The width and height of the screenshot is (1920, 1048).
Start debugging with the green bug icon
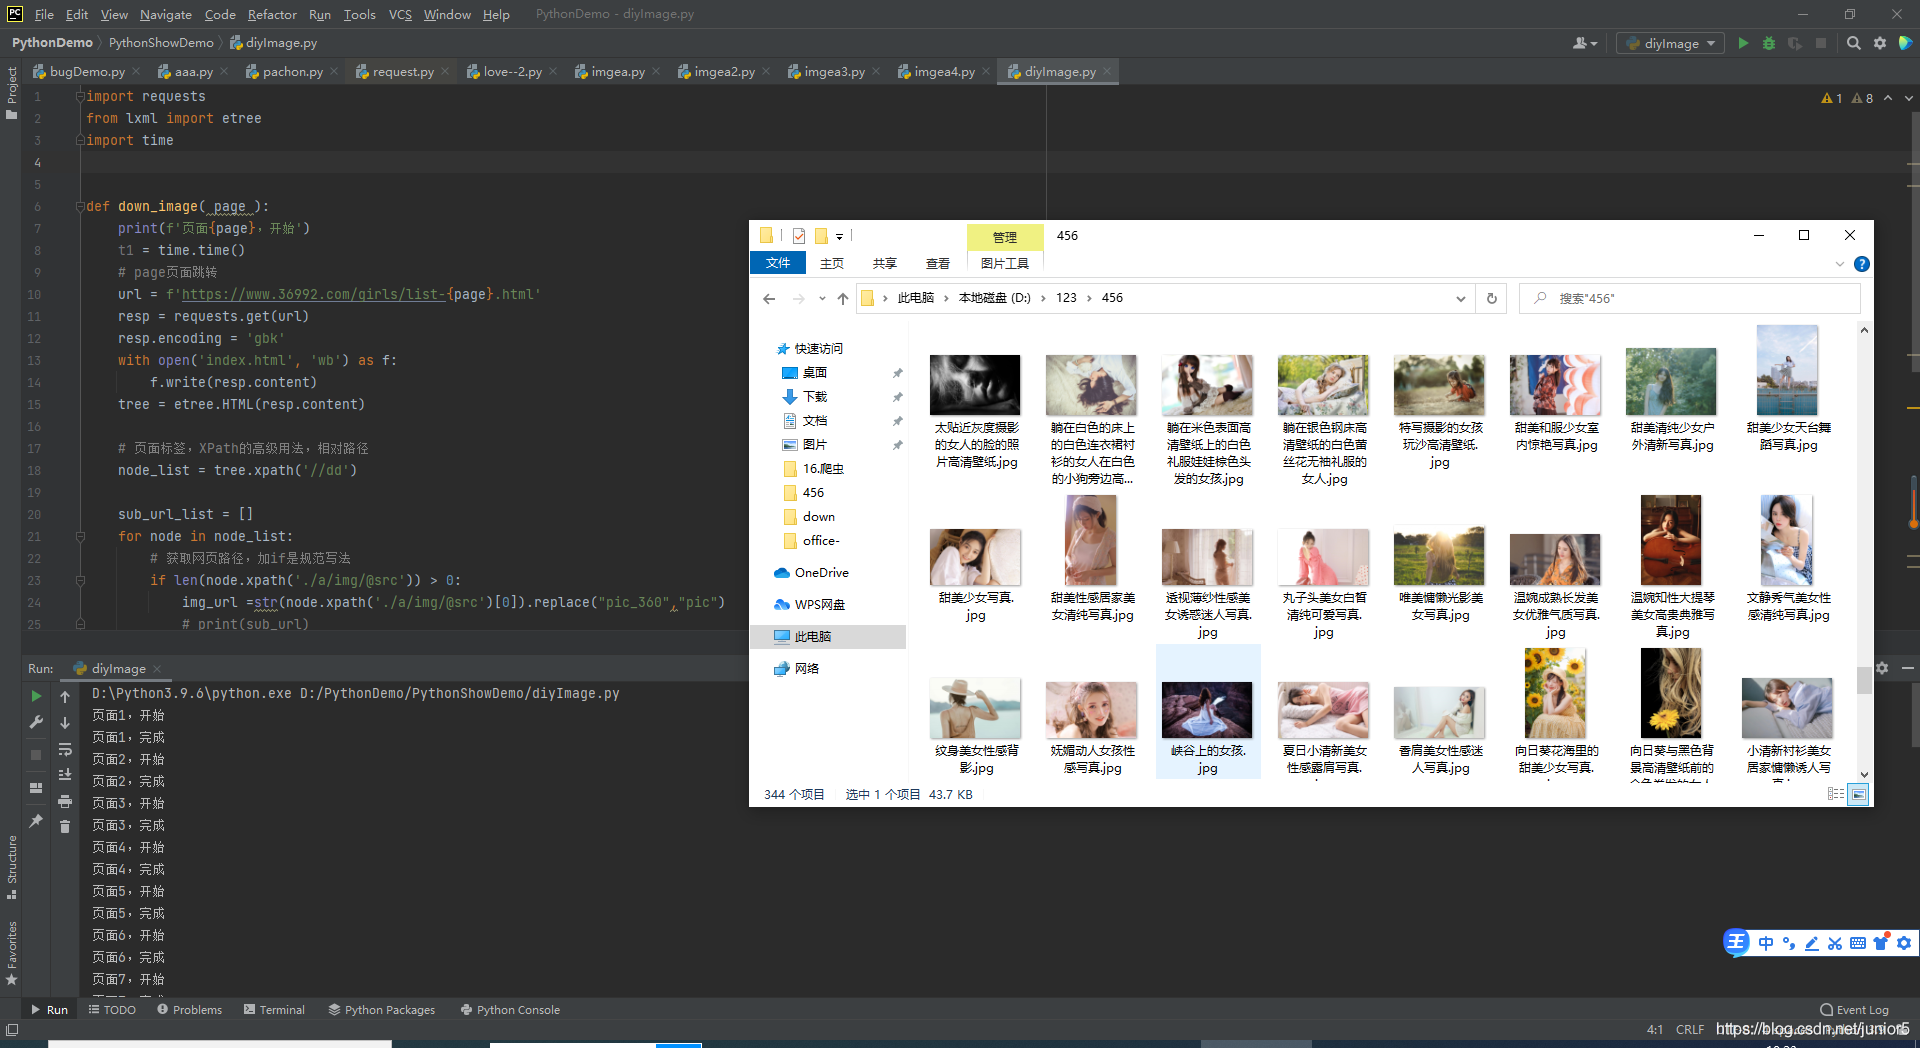(1769, 43)
